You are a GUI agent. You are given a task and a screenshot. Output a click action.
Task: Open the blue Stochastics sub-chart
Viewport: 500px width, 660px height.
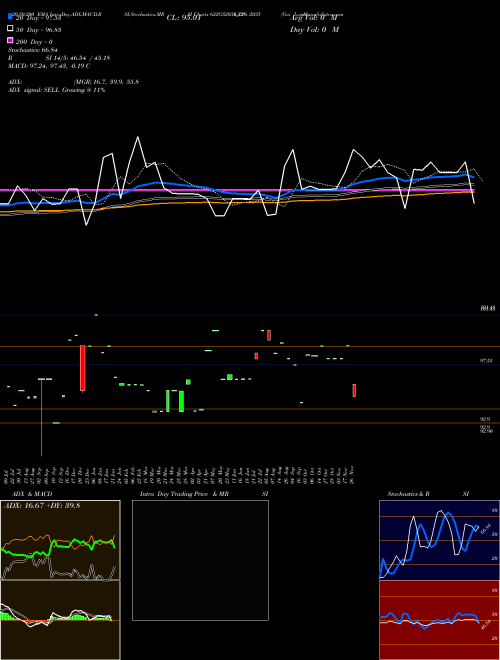[x=439, y=540]
